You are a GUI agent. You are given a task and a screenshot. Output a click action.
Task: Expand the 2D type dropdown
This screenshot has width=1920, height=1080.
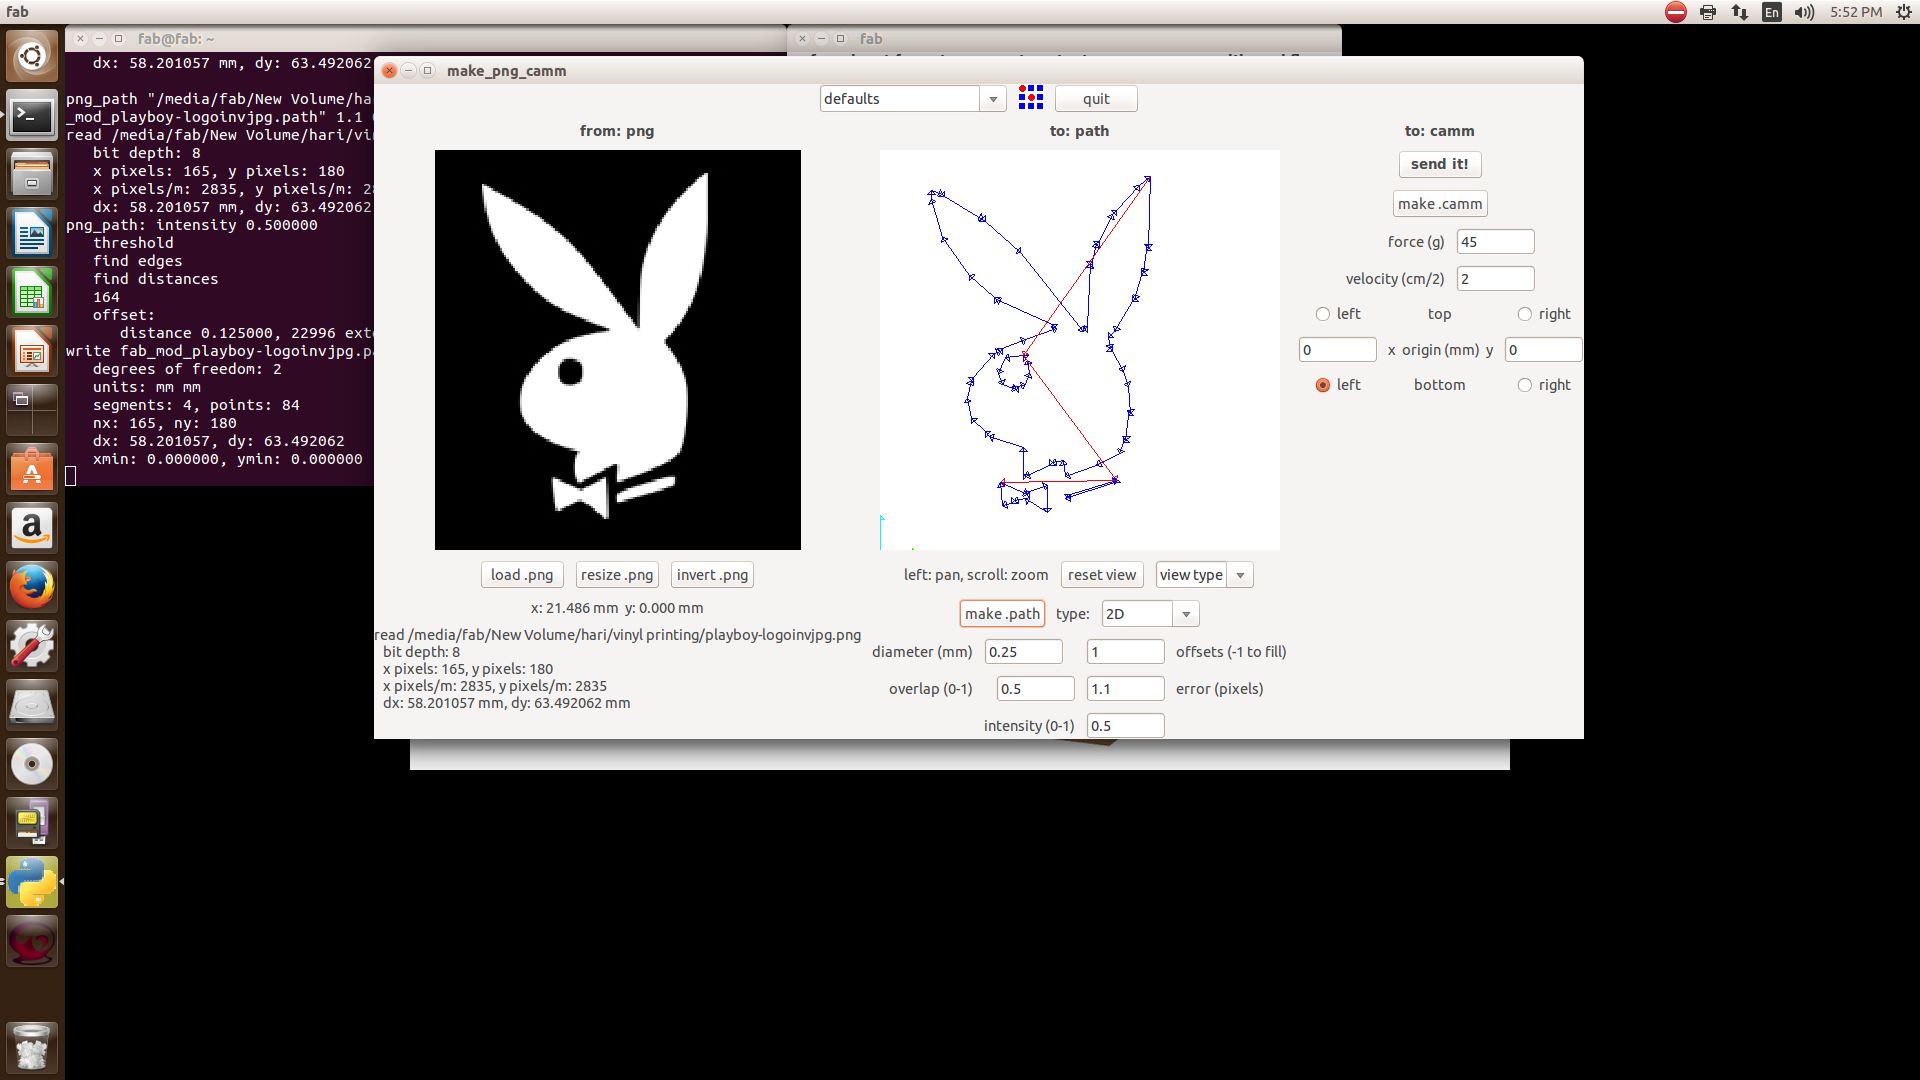[1186, 614]
